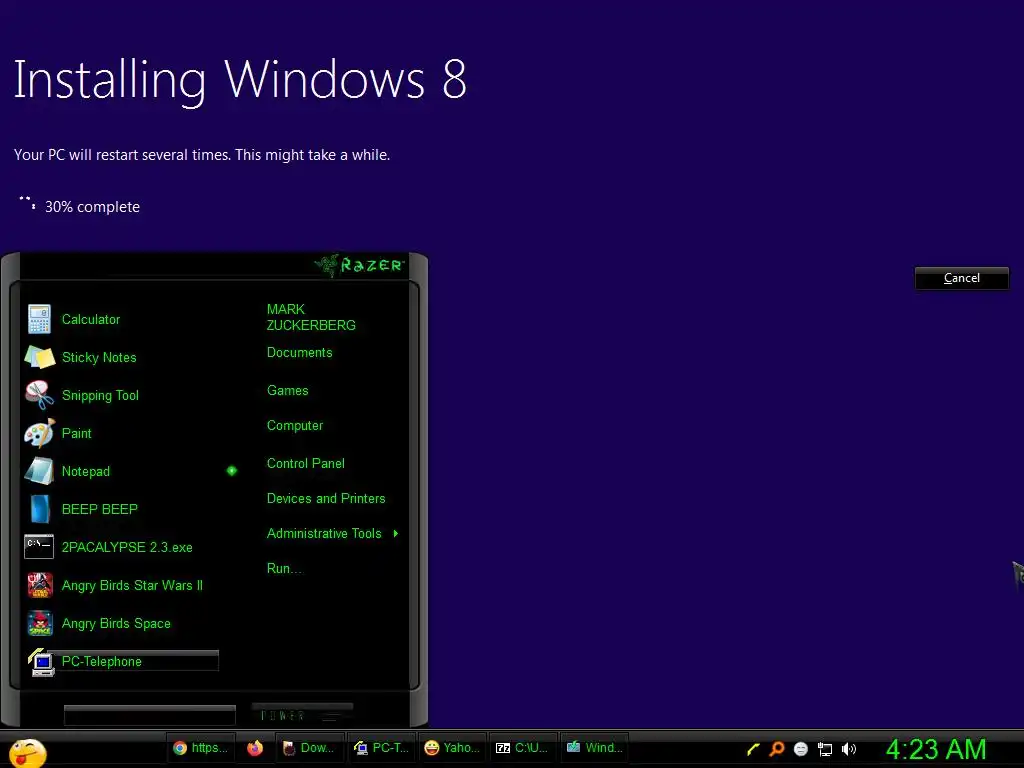The image size is (1024, 768).
Task: Click the POWER button in start menu
Action: point(302,714)
